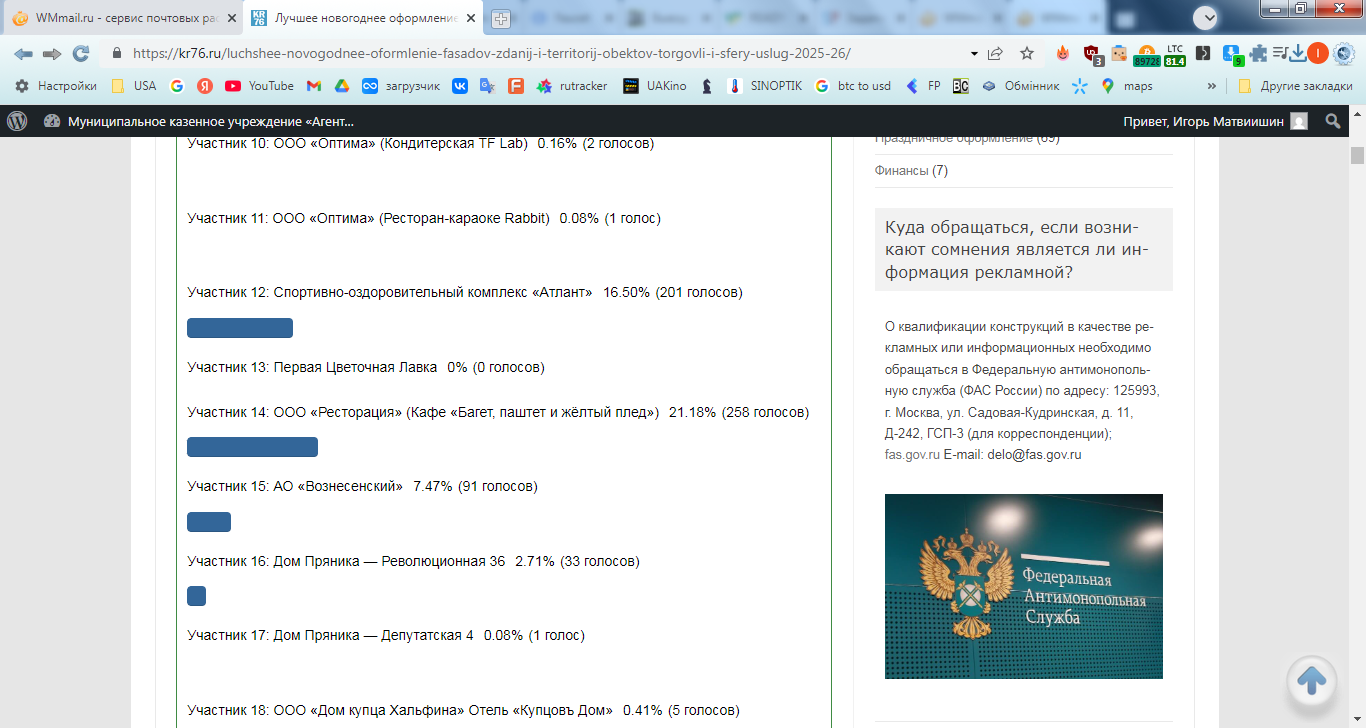This screenshot has width=1366, height=728.
Task: Share this page from address bar
Action: tap(996, 53)
